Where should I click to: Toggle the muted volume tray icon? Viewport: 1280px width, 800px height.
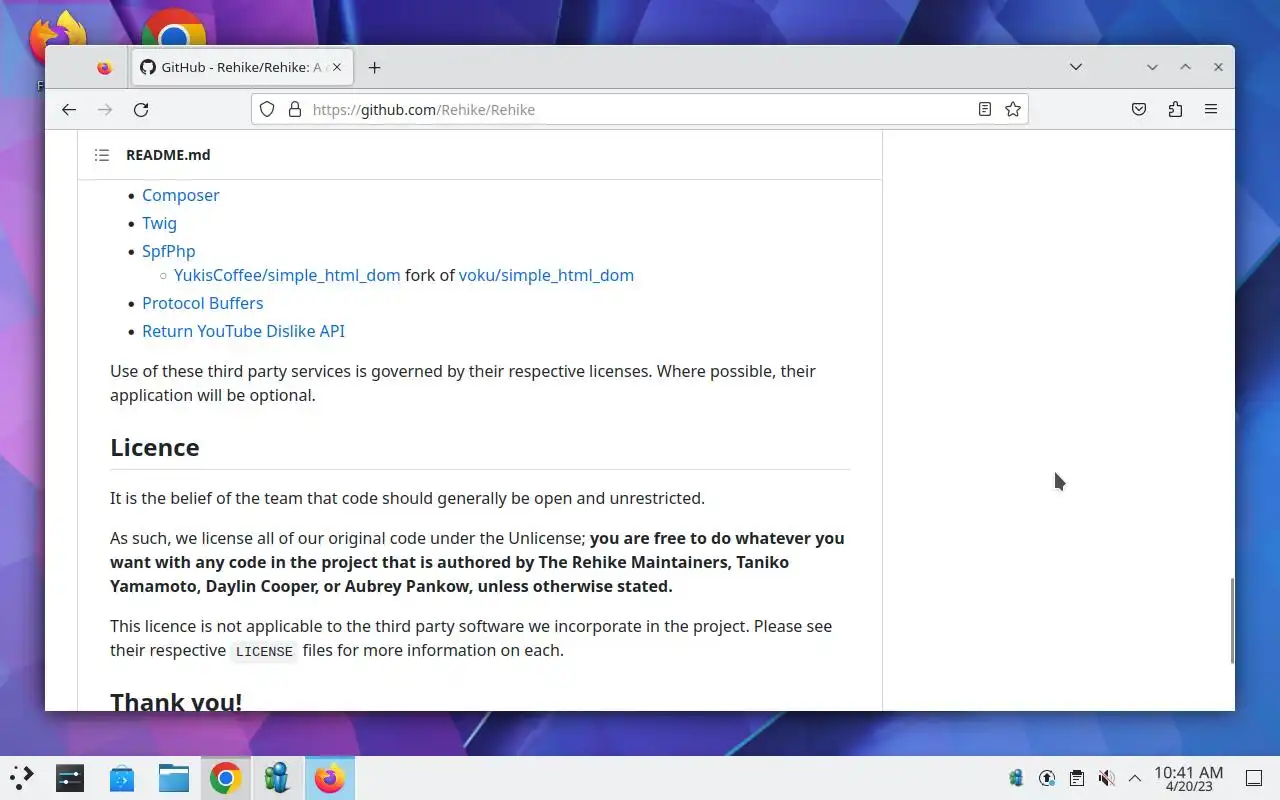pyautogui.click(x=1106, y=777)
